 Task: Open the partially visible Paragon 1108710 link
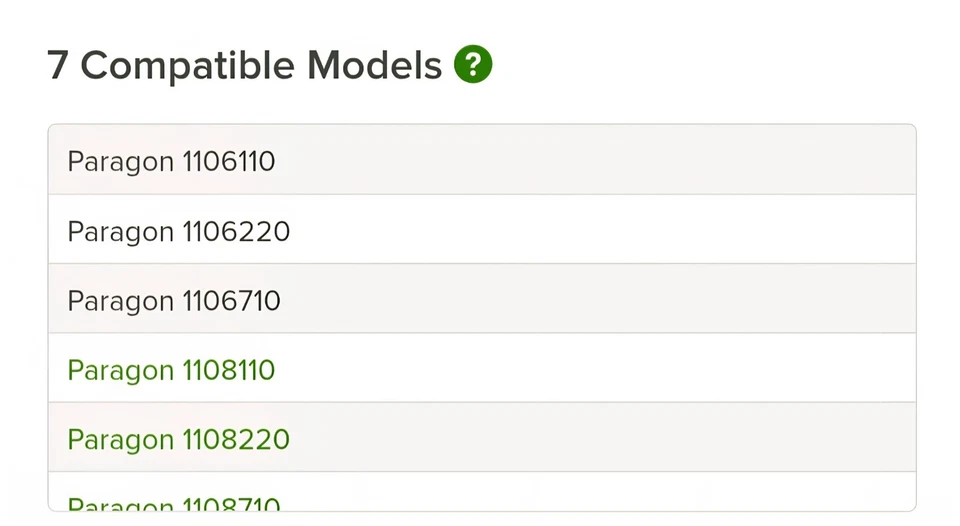click(174, 504)
